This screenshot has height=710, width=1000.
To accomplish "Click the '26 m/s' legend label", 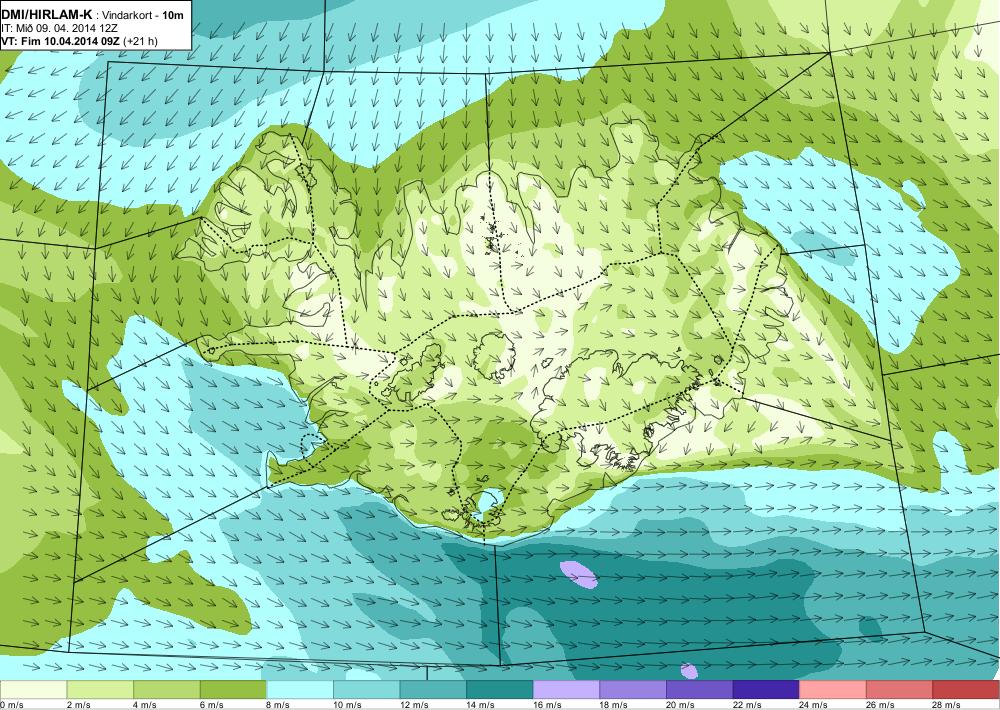I will [x=880, y=705].
